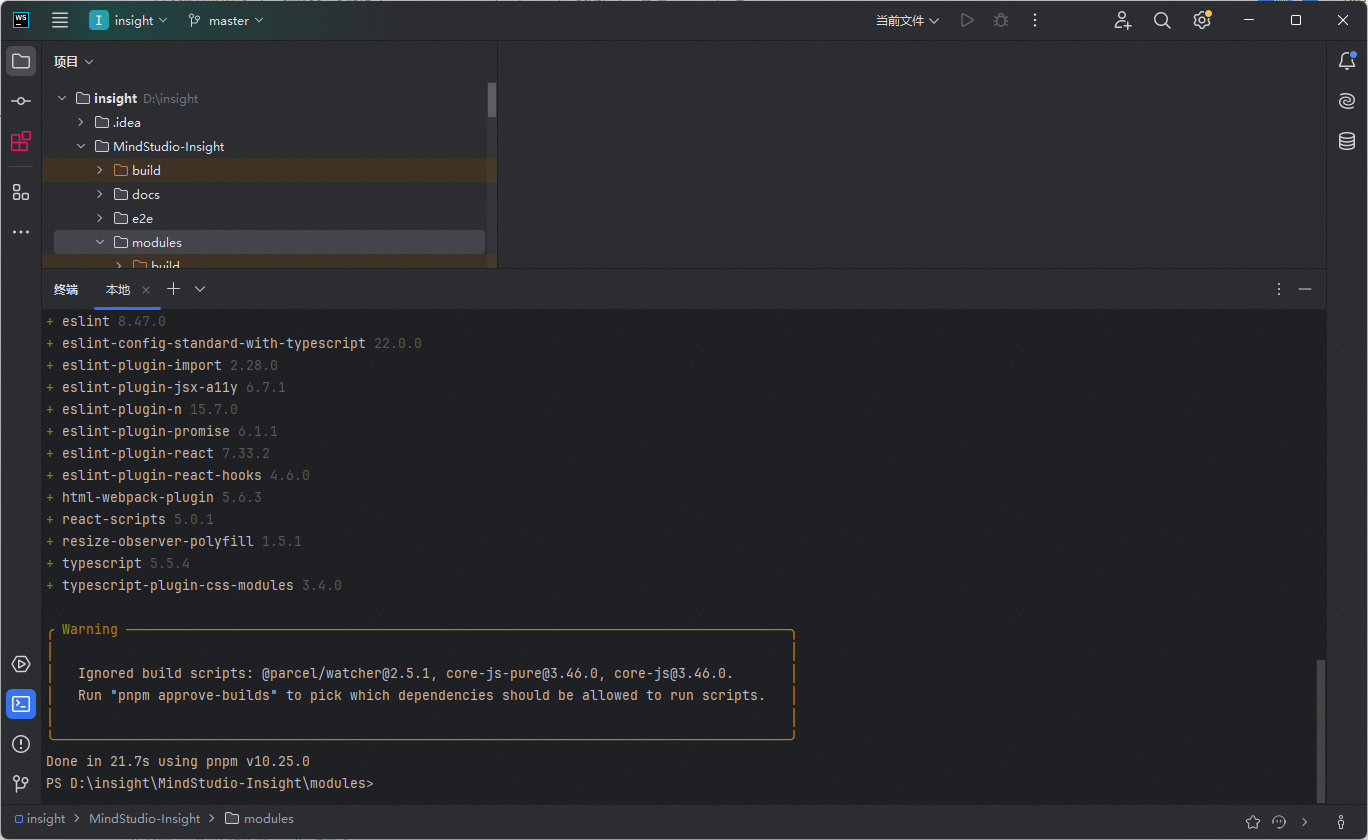Select the MindStudio-Insight folder row
The image size is (1368, 840).
269,146
